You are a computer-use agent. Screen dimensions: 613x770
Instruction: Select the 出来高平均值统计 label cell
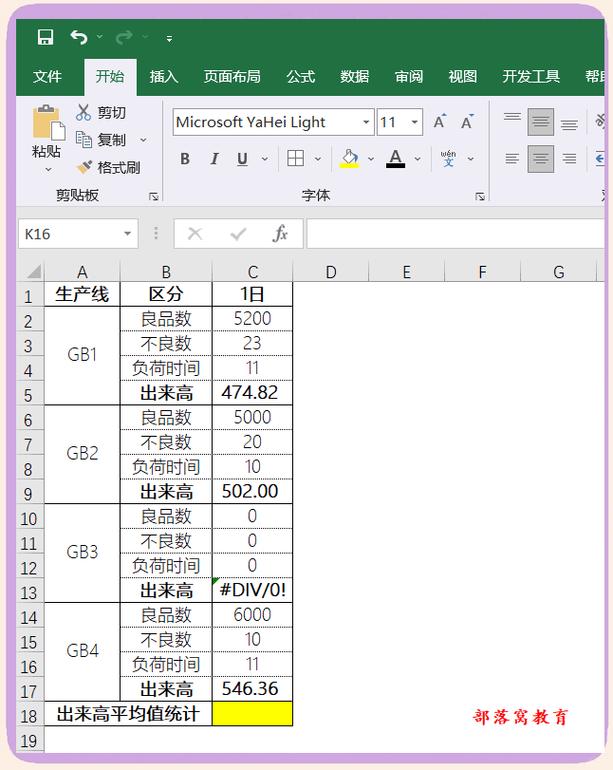(128, 714)
